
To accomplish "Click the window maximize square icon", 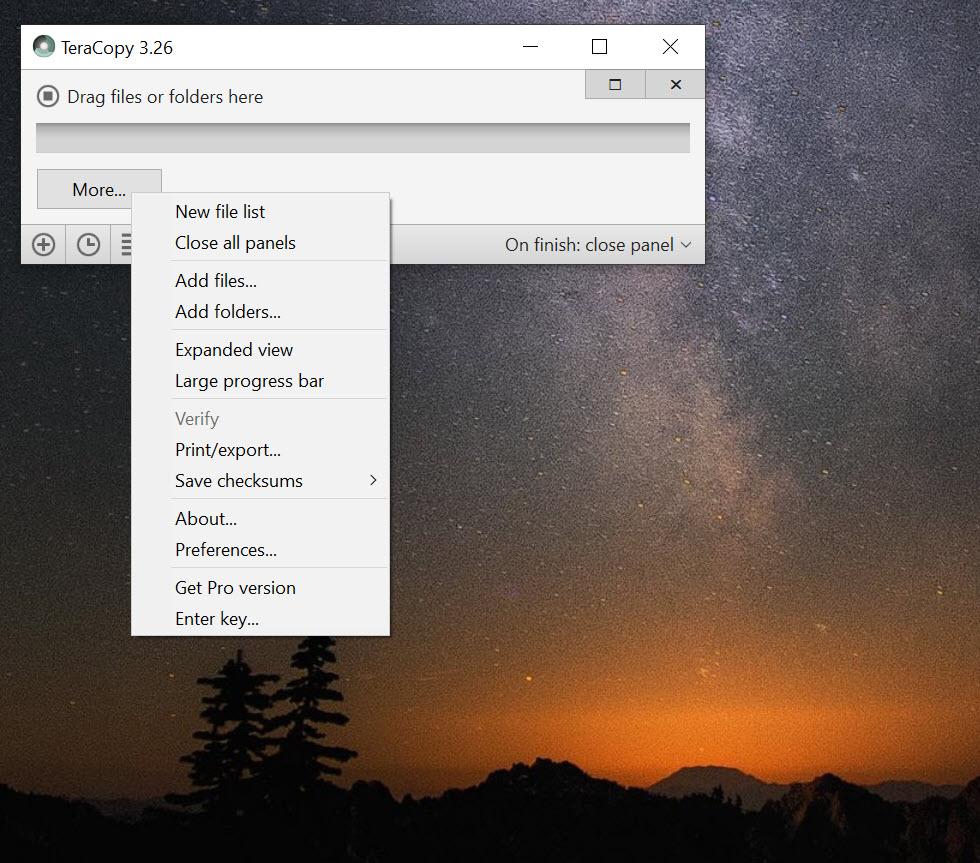I will (x=599, y=47).
